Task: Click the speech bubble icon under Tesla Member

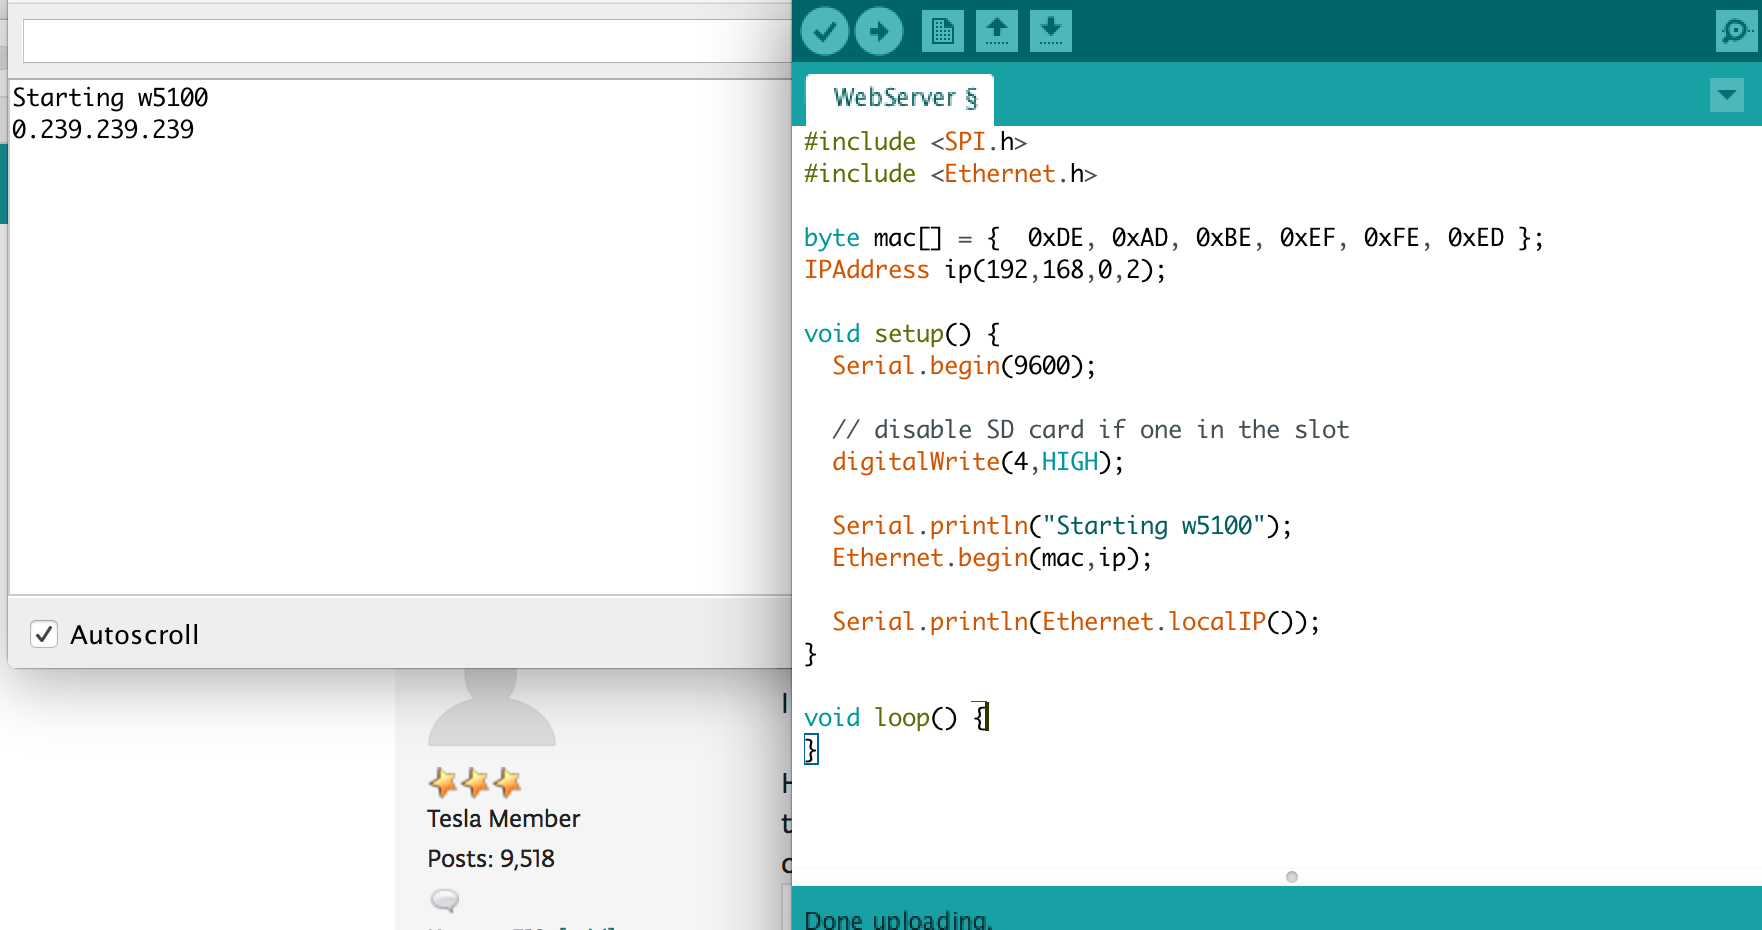Action: [x=444, y=901]
